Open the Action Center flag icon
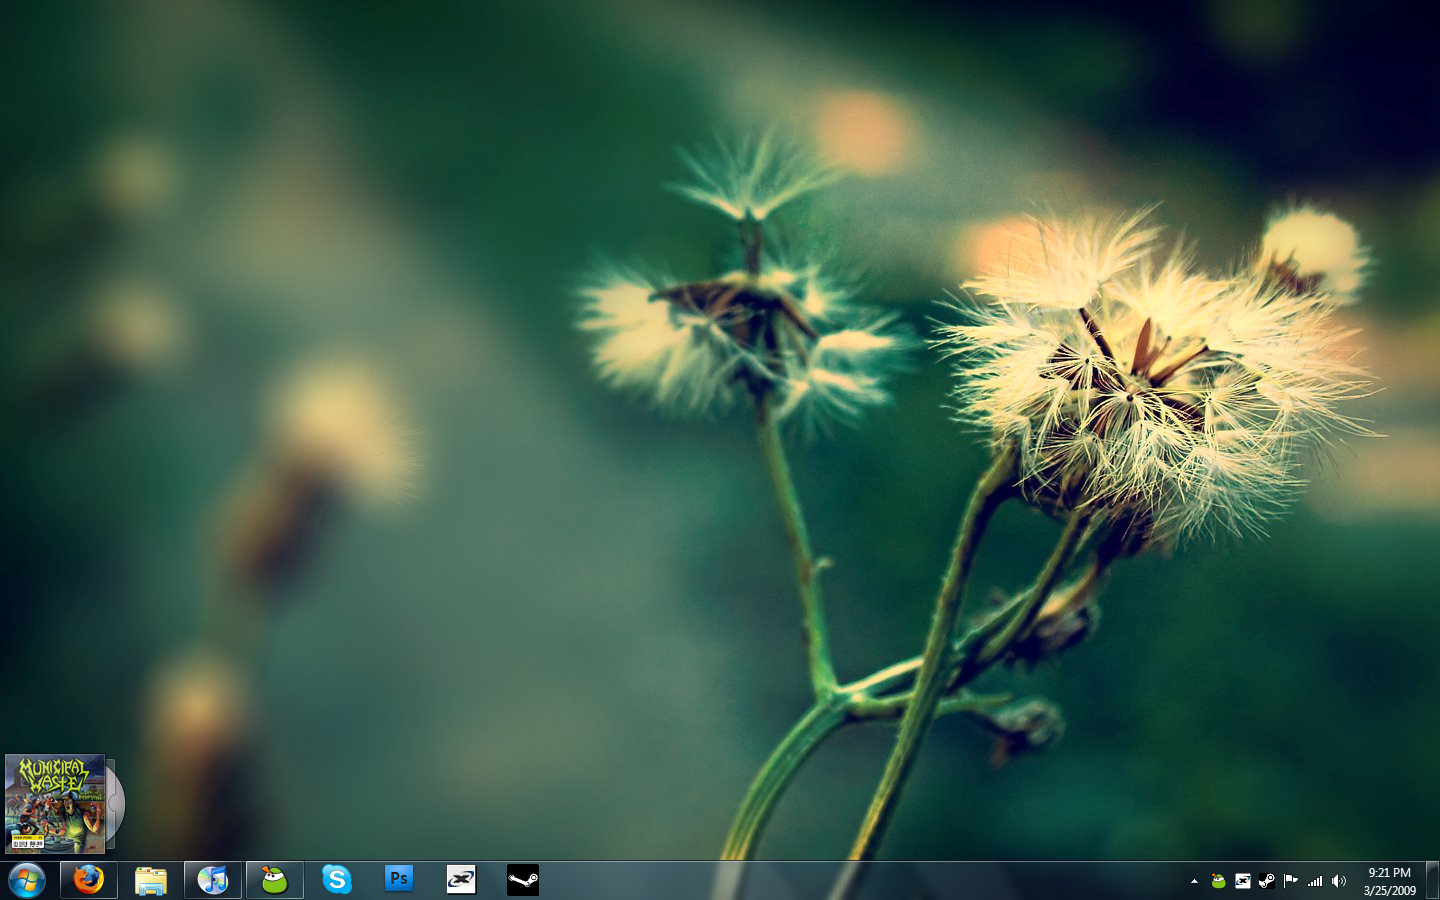The width and height of the screenshot is (1440, 900). (x=1291, y=881)
